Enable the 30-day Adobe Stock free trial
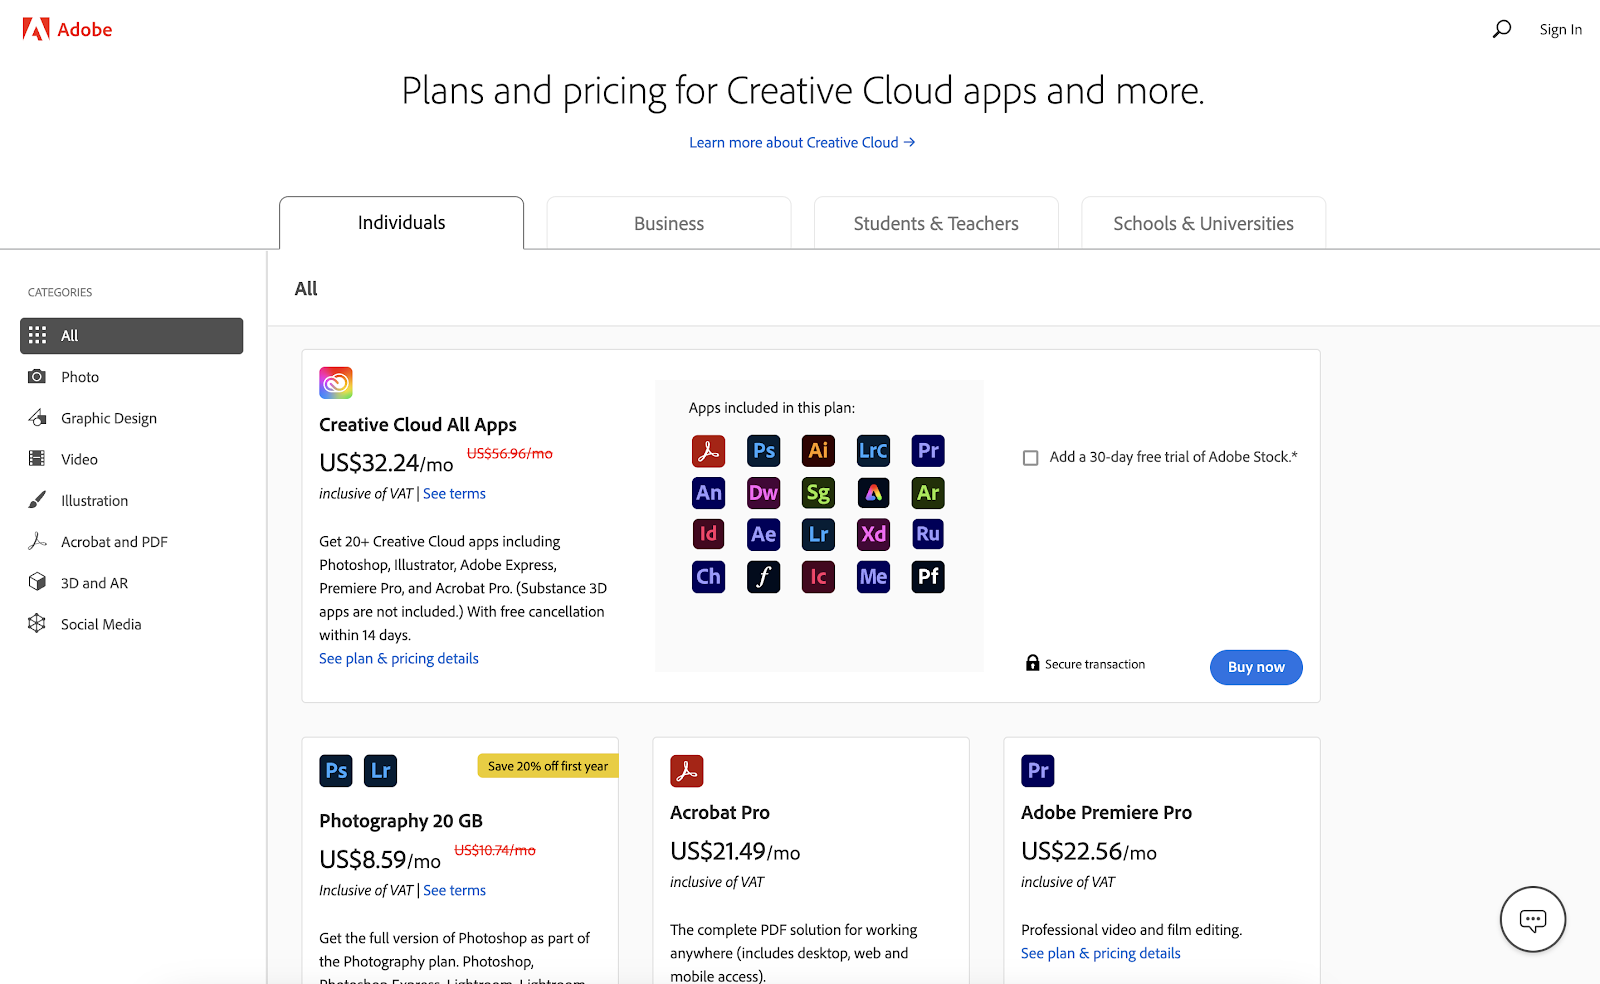1600x984 pixels. point(1030,457)
